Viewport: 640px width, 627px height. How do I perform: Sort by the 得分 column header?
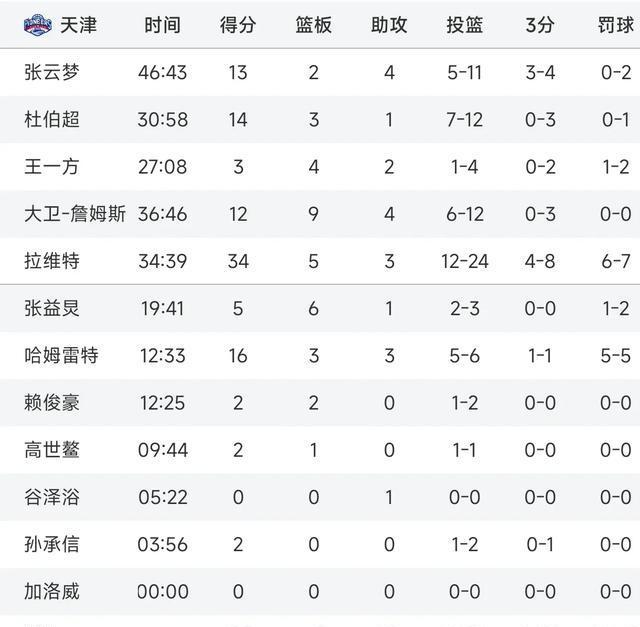[x=238, y=25]
